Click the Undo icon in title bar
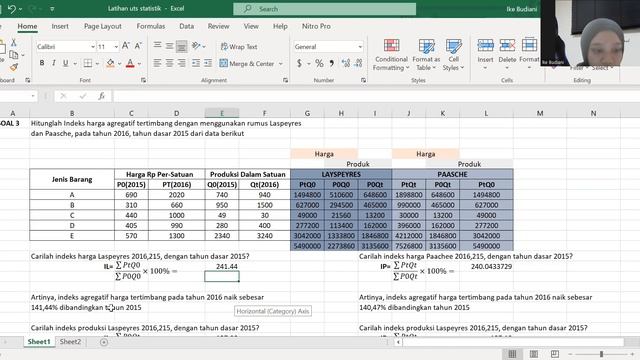The width and height of the screenshot is (640, 360). (12, 9)
